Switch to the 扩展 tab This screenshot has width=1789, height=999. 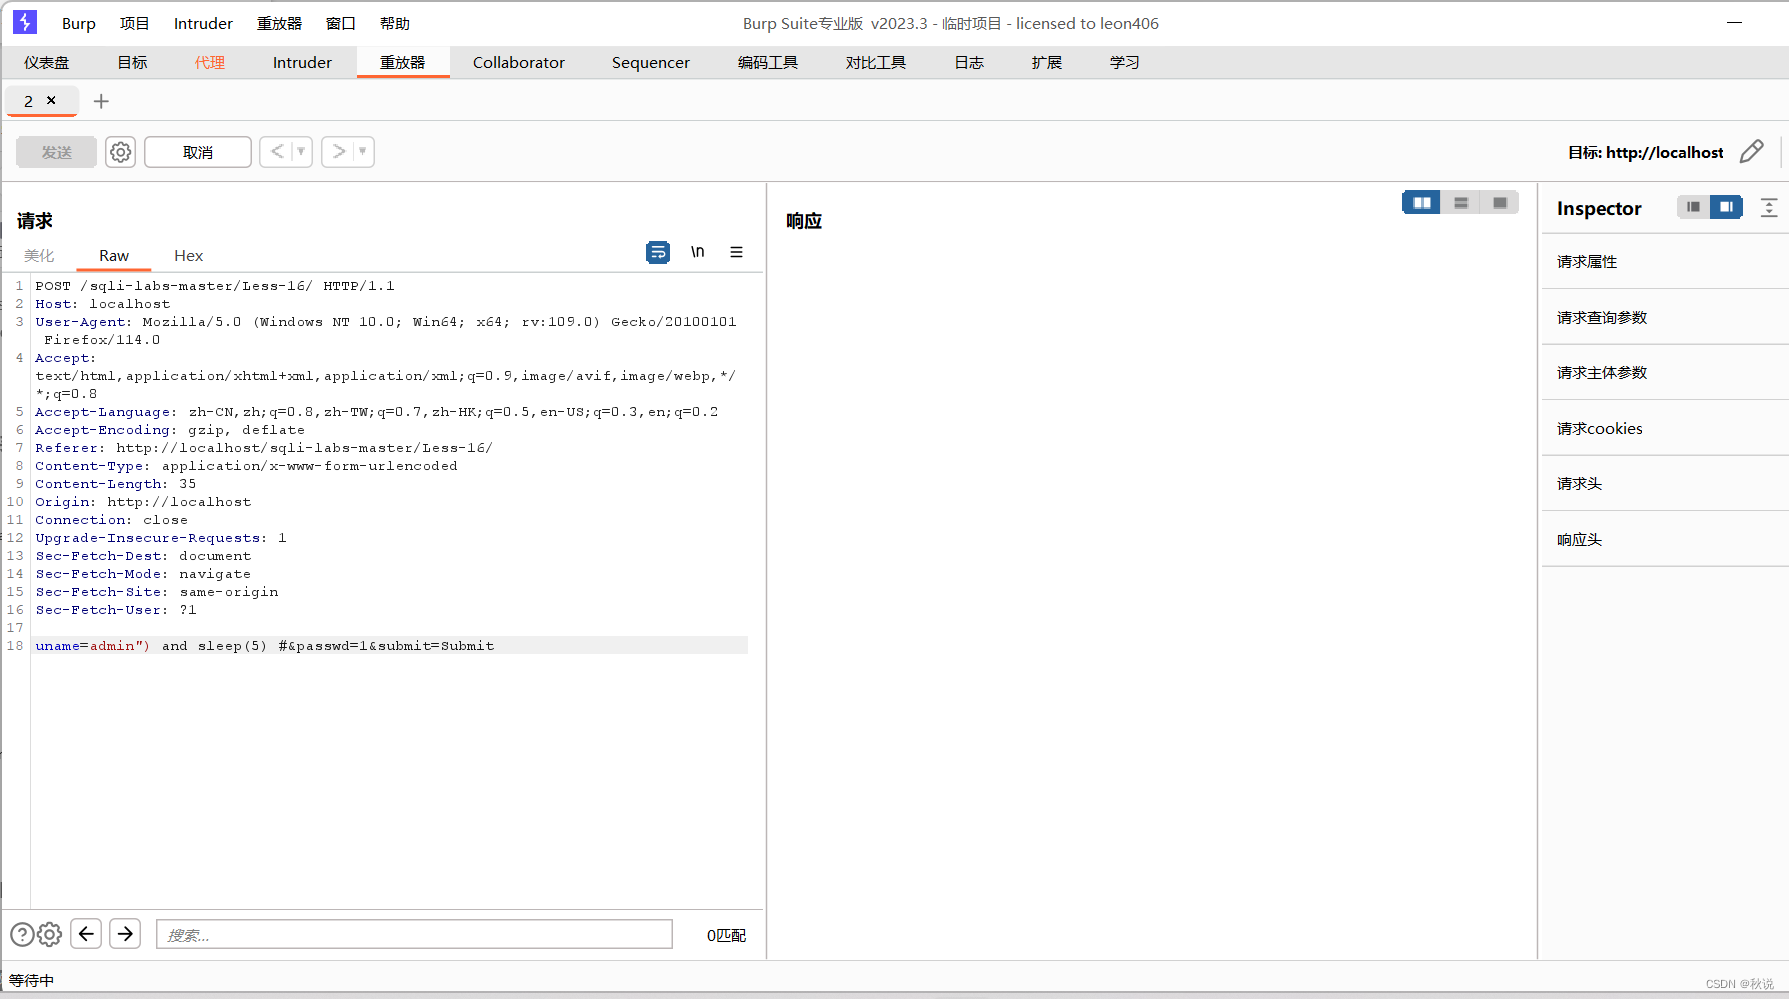(x=1047, y=62)
